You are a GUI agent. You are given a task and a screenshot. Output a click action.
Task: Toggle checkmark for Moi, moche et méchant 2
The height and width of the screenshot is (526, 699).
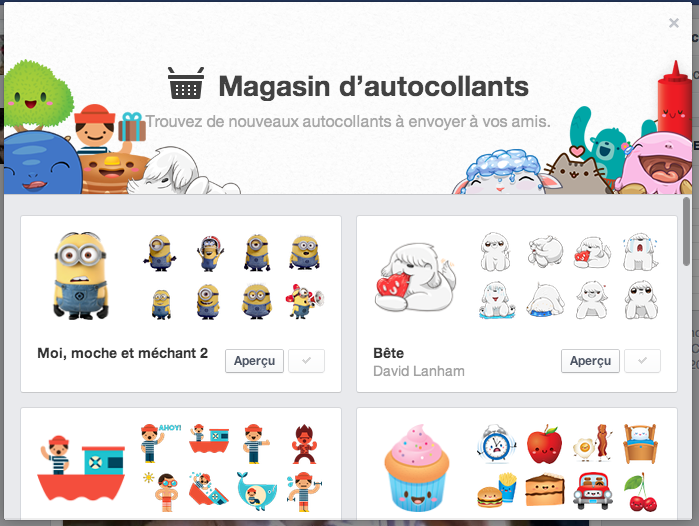click(306, 361)
